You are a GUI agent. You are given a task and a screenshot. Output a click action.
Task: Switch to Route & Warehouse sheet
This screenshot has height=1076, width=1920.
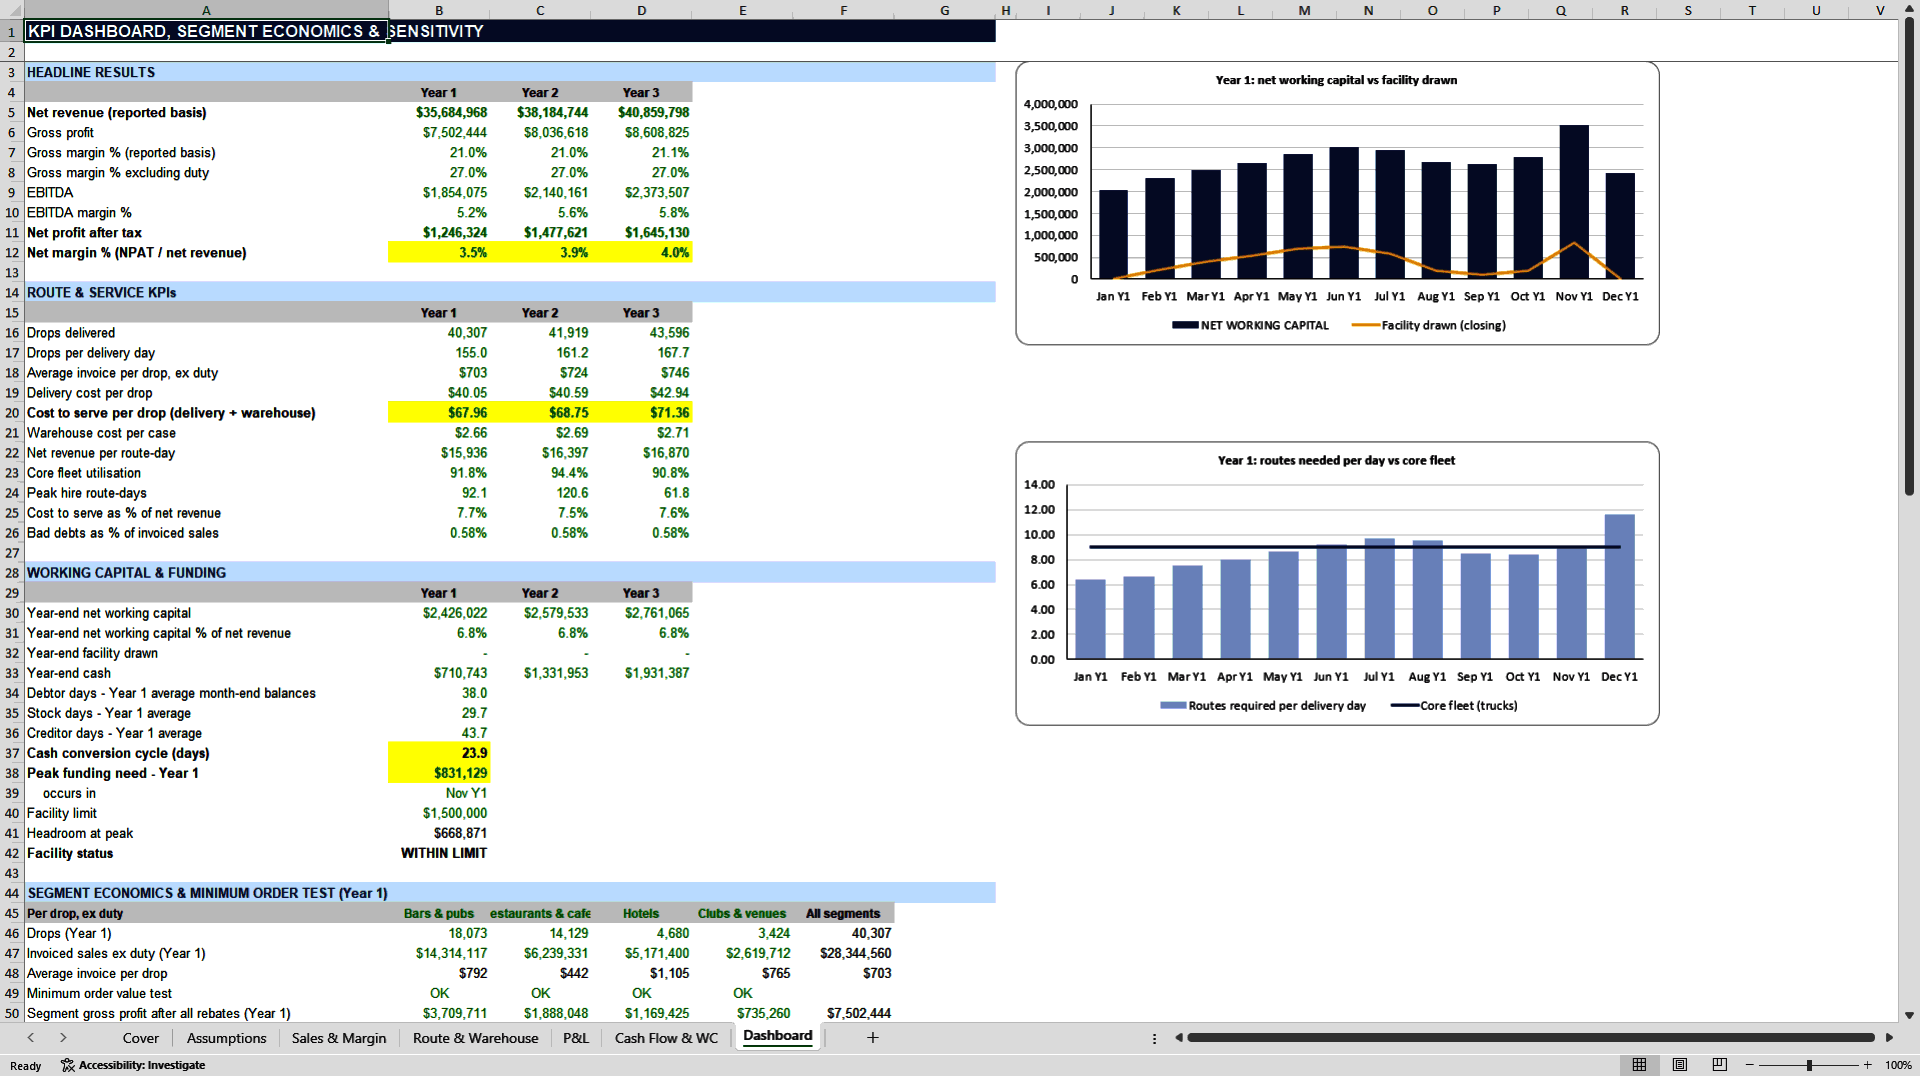coord(476,1038)
